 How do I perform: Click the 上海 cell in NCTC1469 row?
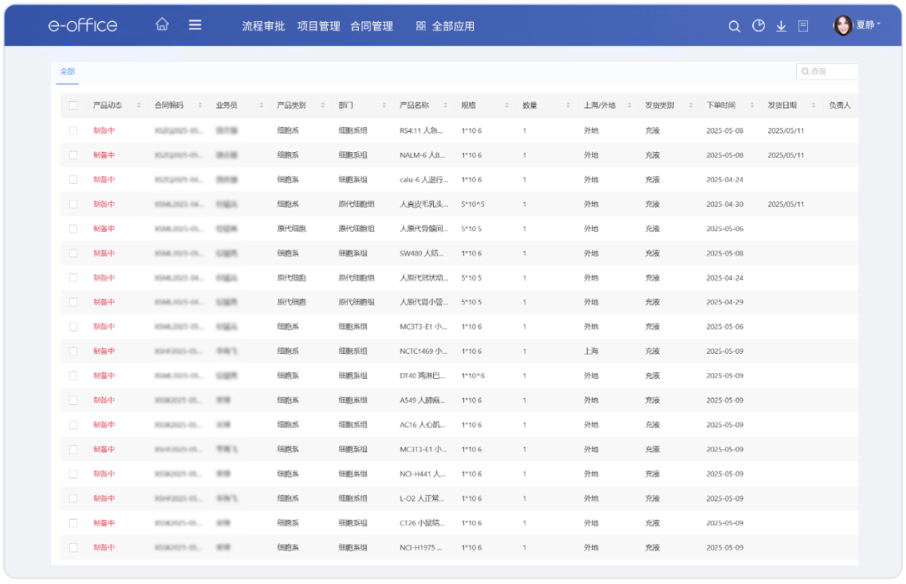coord(591,351)
